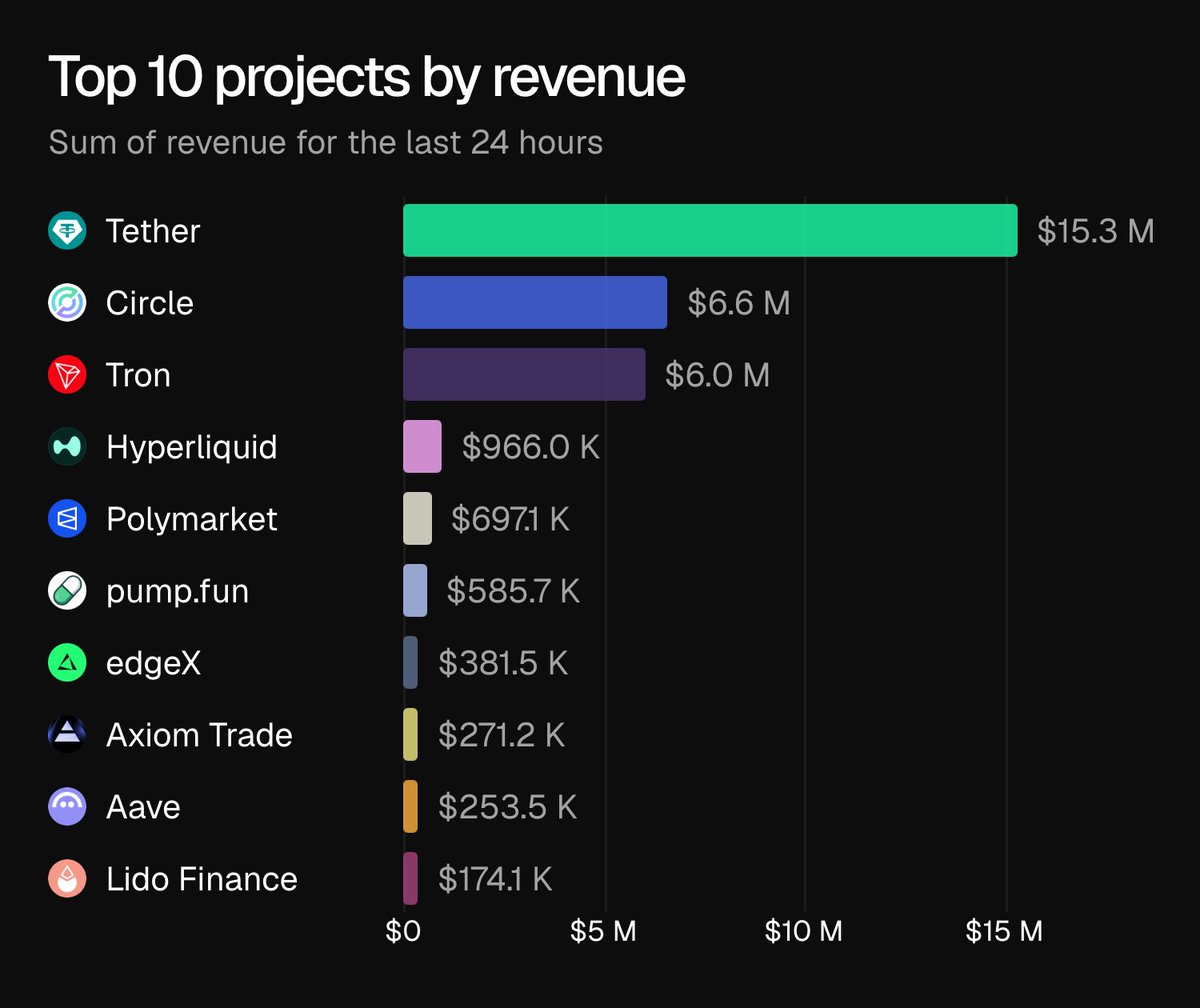This screenshot has height=1008, width=1200.
Task: Click the Tether logo icon
Action: pyautogui.click(x=67, y=231)
